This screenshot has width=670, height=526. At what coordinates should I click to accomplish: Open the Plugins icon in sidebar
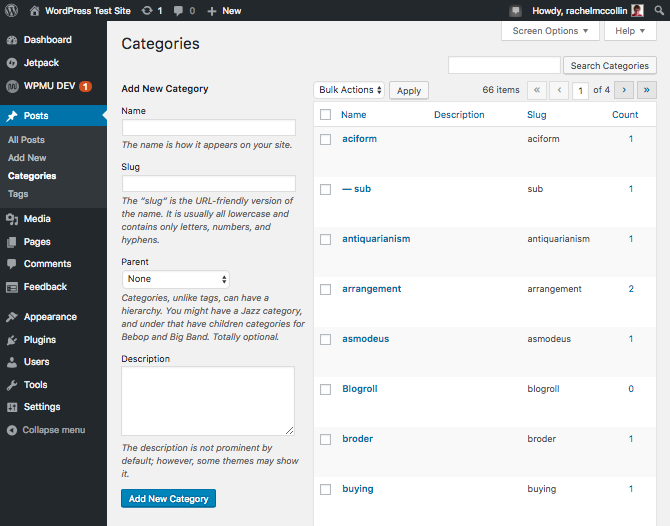click(x=12, y=340)
